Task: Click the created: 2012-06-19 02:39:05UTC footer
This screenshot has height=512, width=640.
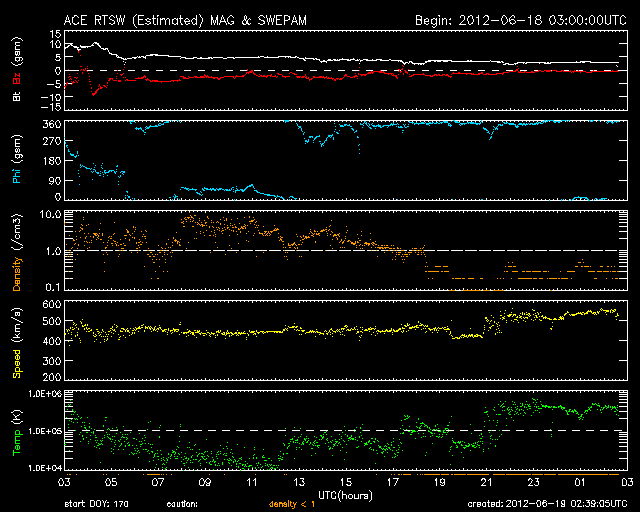Action: (x=547, y=505)
